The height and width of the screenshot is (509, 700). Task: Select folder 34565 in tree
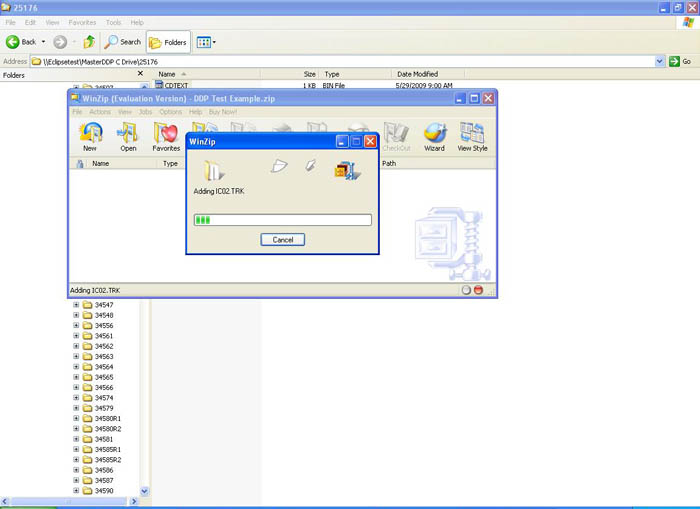pos(104,377)
